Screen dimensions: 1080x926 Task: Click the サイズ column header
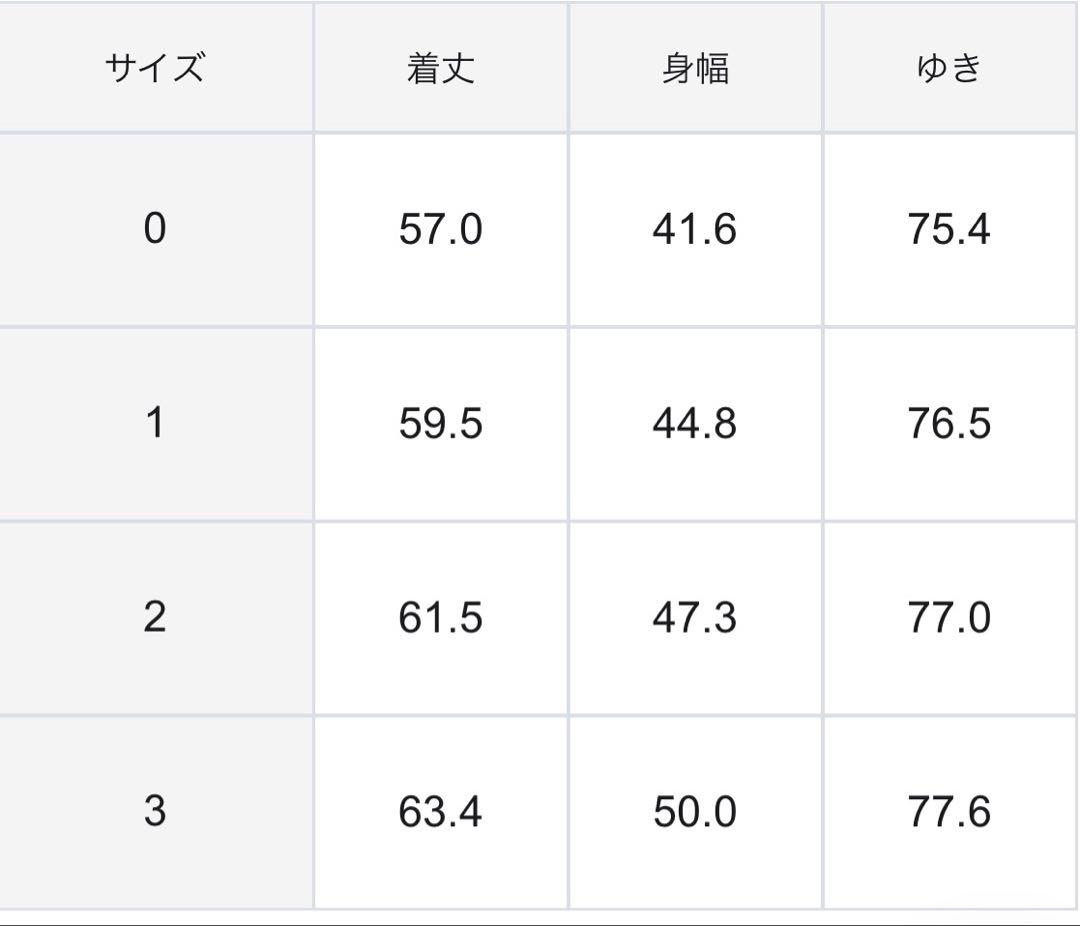(155, 68)
